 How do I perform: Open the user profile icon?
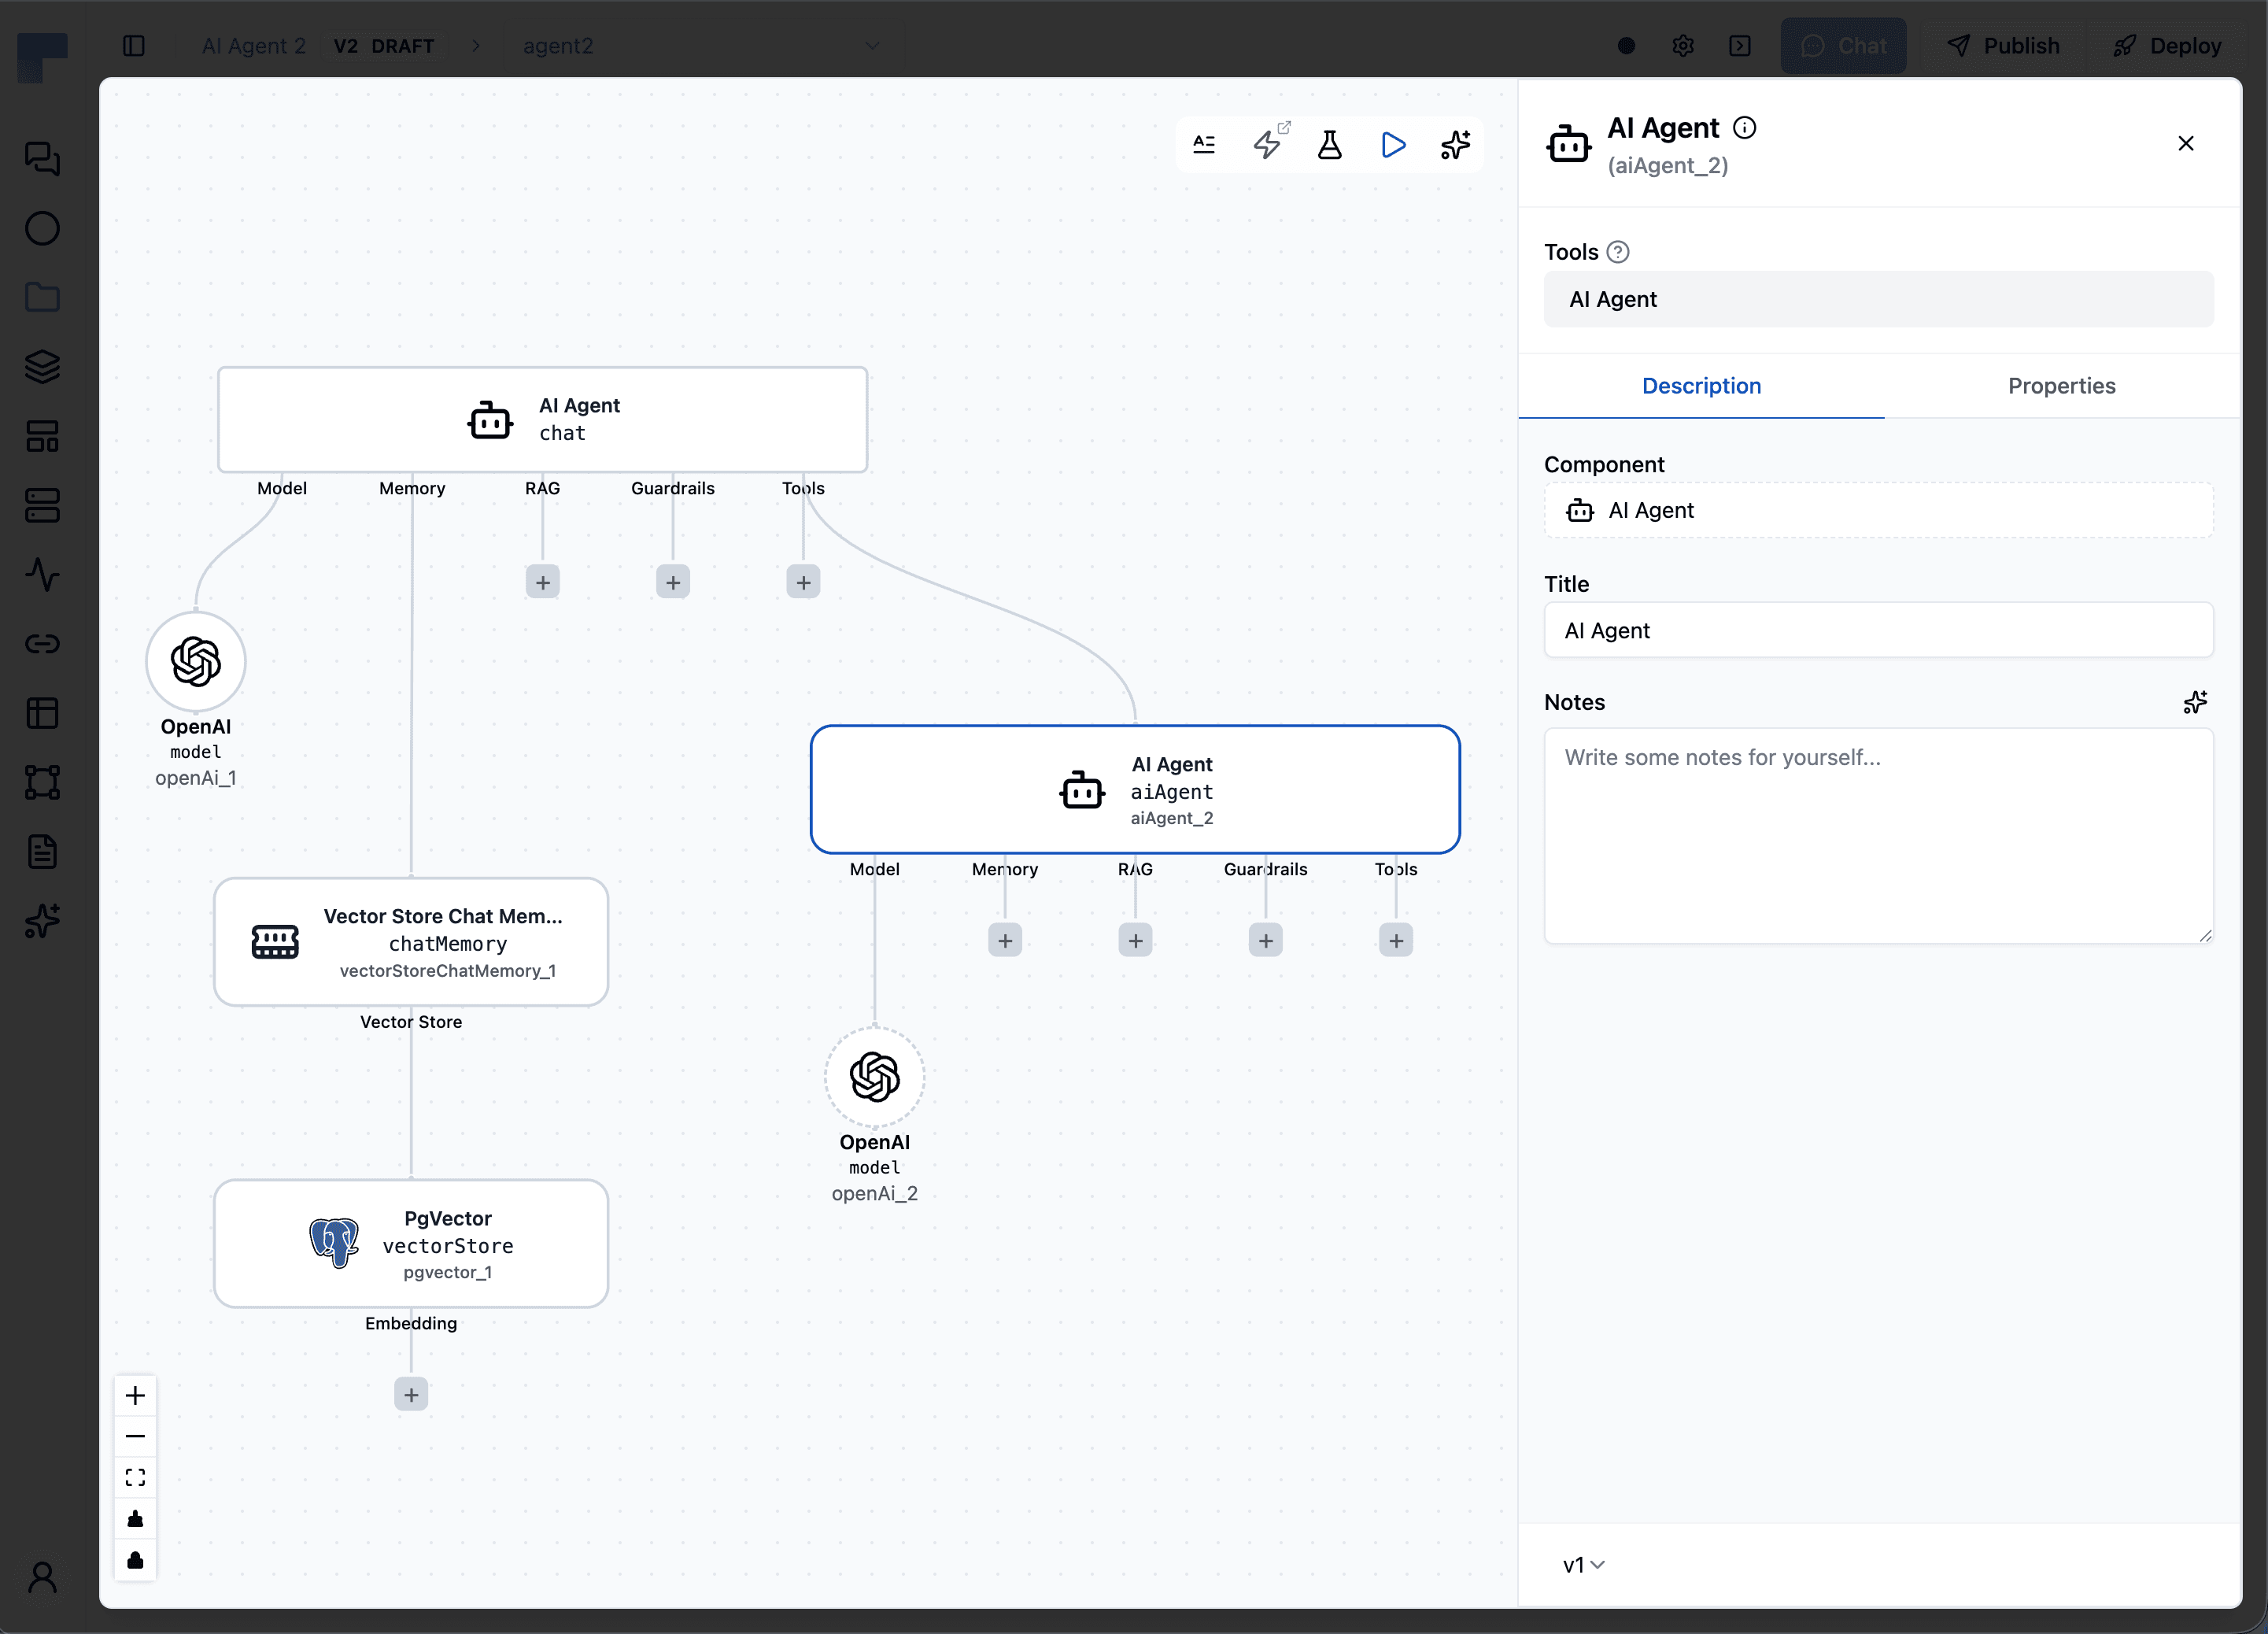click(x=42, y=1577)
